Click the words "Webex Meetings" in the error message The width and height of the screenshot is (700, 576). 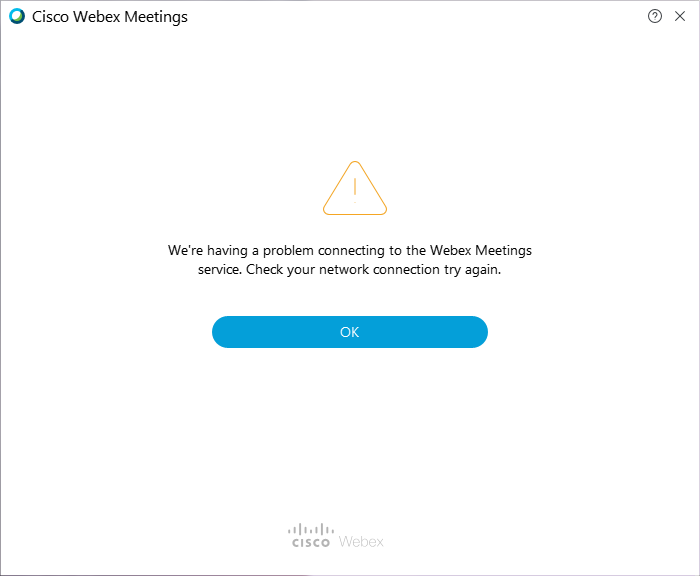pos(481,250)
